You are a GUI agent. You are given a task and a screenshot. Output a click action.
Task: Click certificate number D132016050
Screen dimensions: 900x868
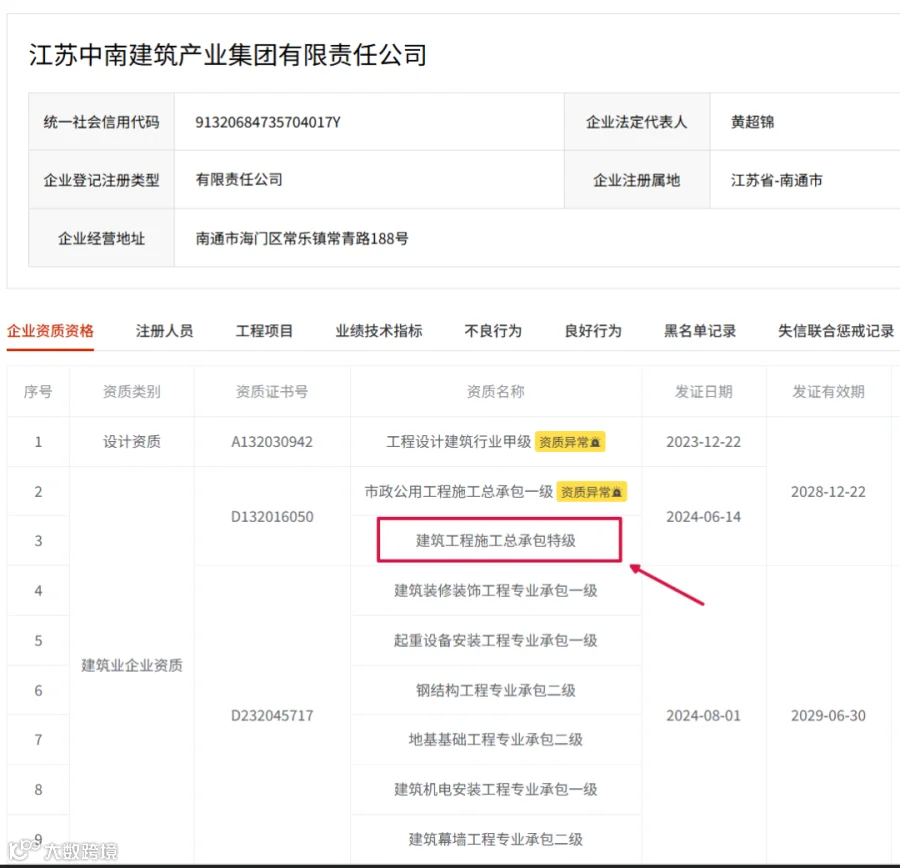point(272,517)
